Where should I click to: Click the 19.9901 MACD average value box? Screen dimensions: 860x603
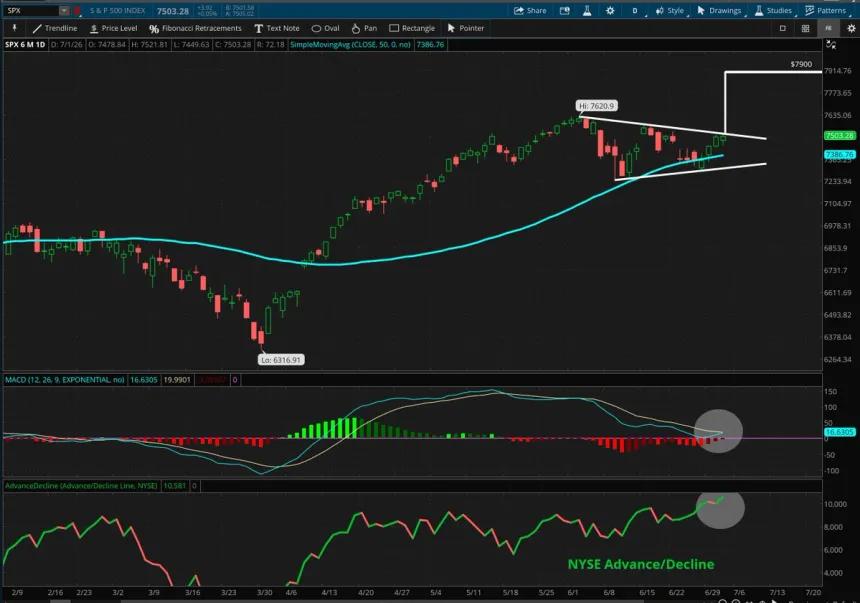pyautogui.click(x=177, y=380)
